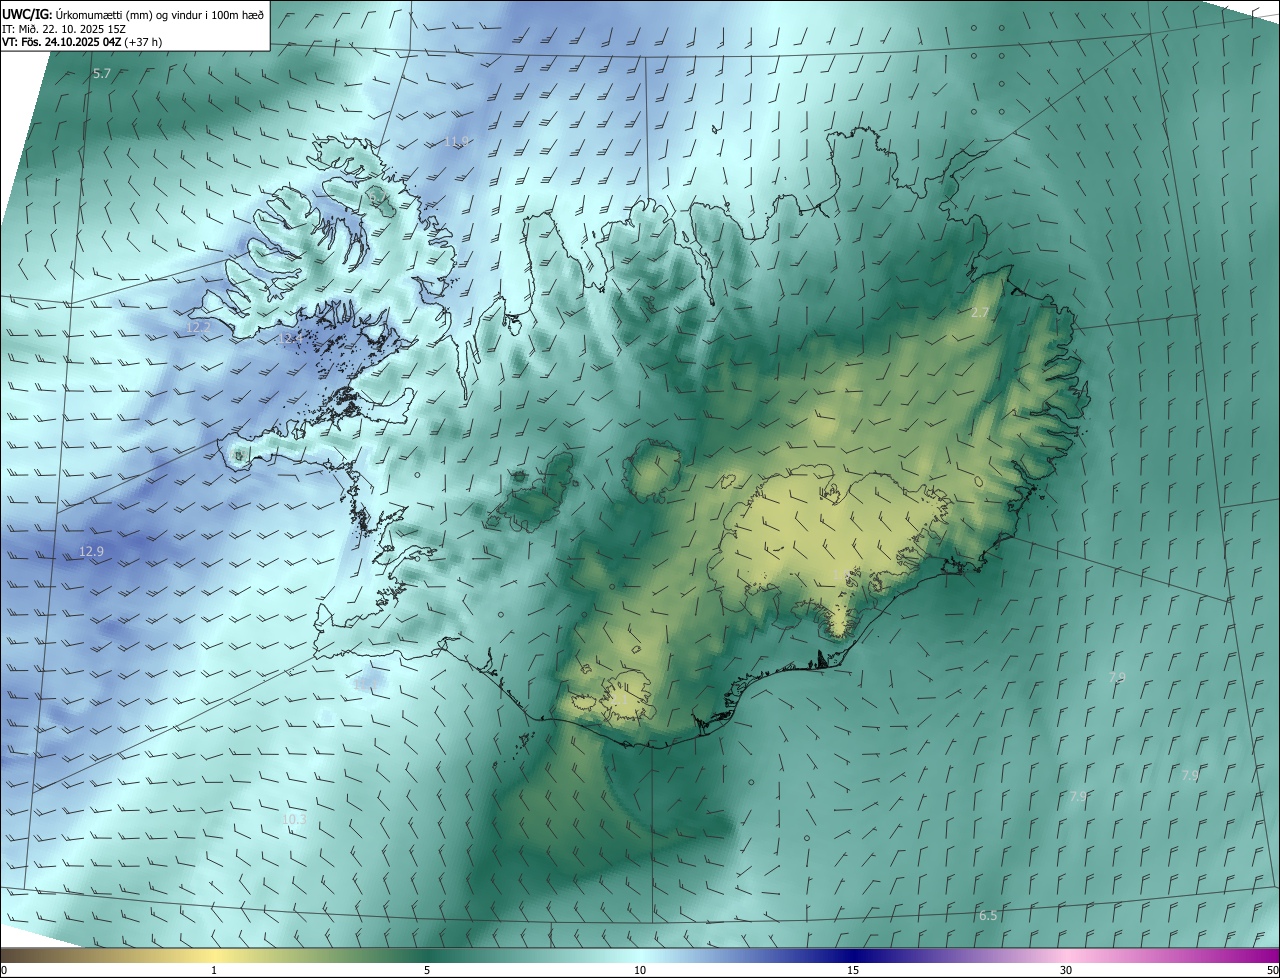This screenshot has height=978, width=1280.
Task: Click the '1' tick label on the color scale
Action: 214,970
